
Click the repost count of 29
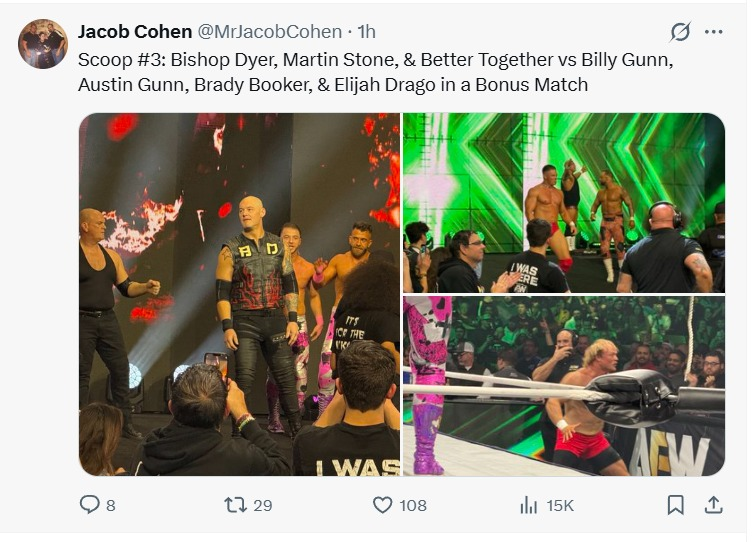click(x=262, y=506)
